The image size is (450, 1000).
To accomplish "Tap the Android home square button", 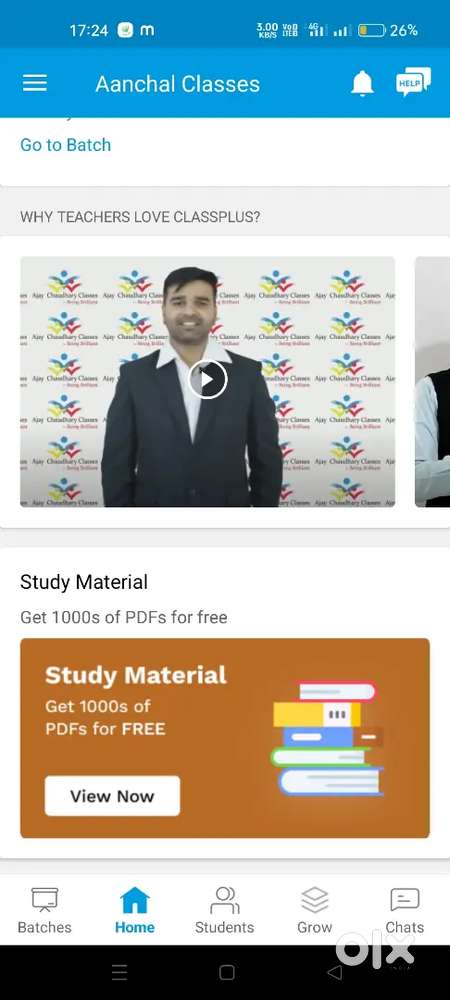I will point(227,972).
